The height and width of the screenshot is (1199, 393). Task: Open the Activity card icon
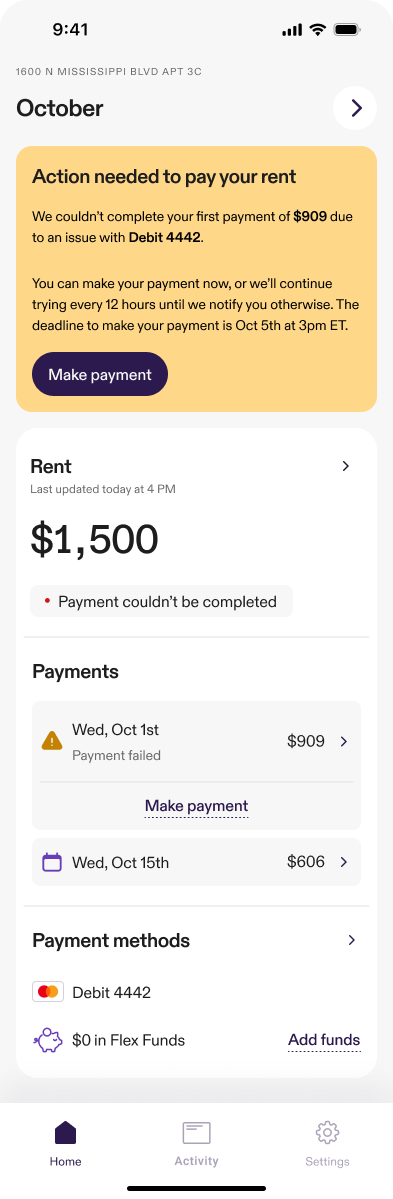(196, 1132)
